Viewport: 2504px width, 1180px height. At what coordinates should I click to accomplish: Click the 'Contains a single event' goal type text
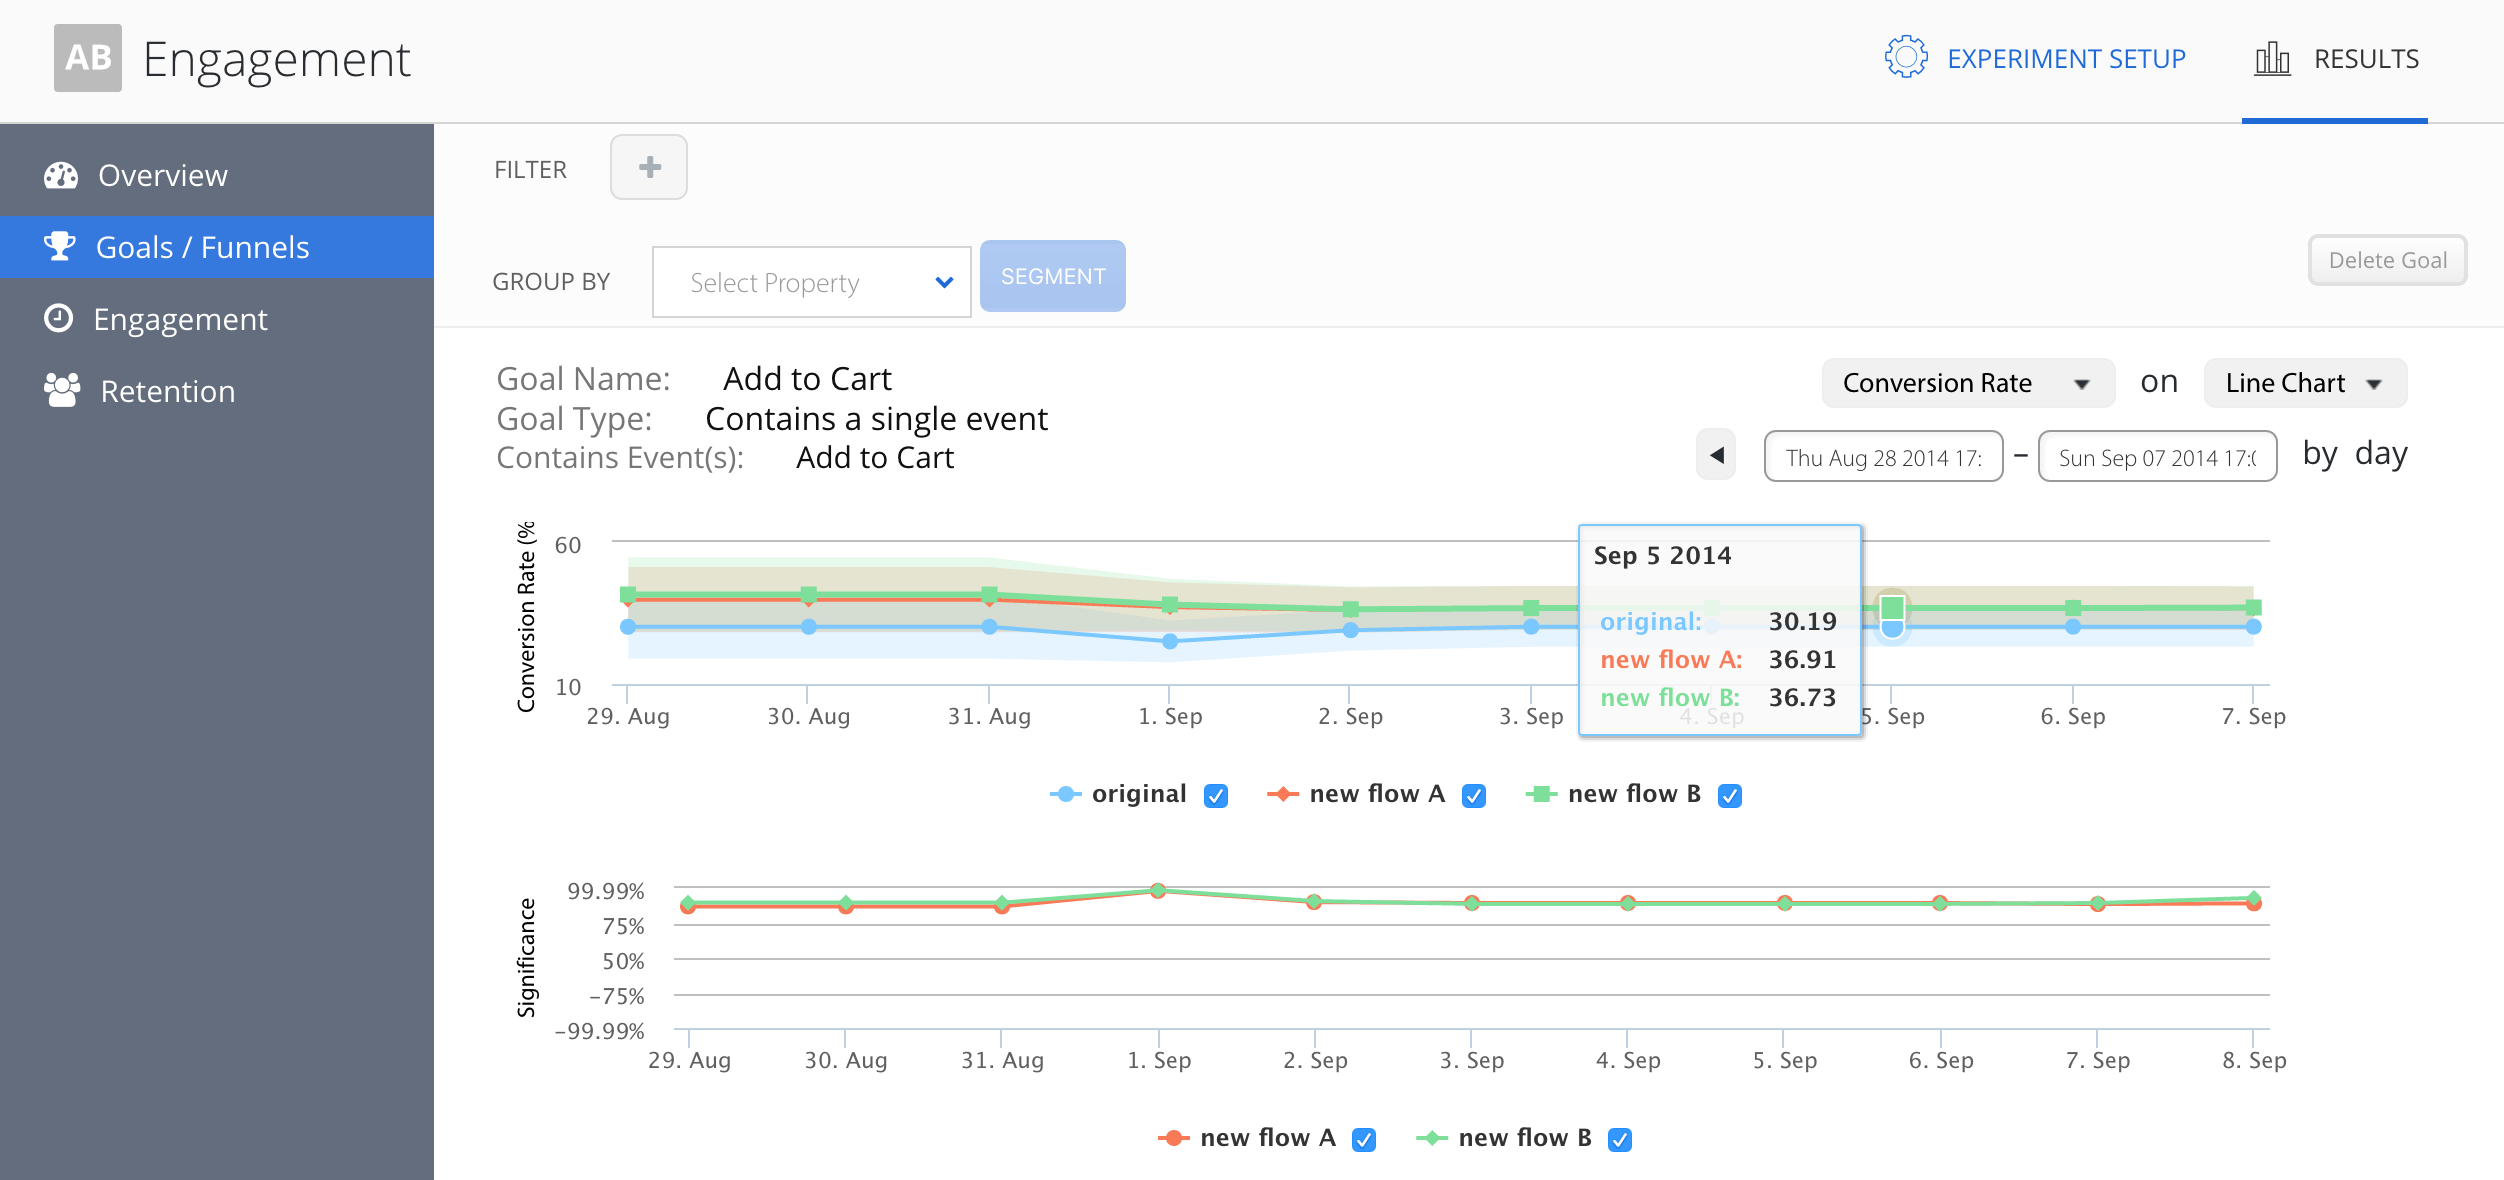coord(876,418)
